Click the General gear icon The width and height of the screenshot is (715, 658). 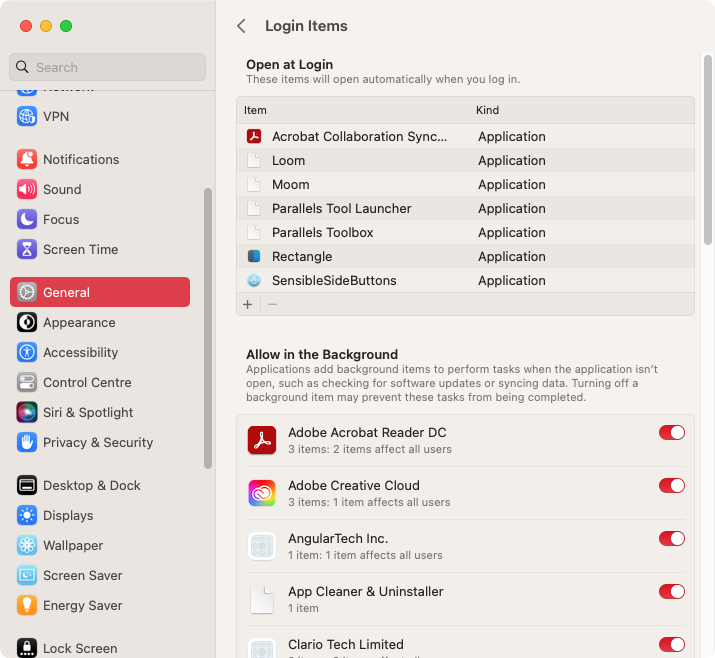tap(27, 292)
